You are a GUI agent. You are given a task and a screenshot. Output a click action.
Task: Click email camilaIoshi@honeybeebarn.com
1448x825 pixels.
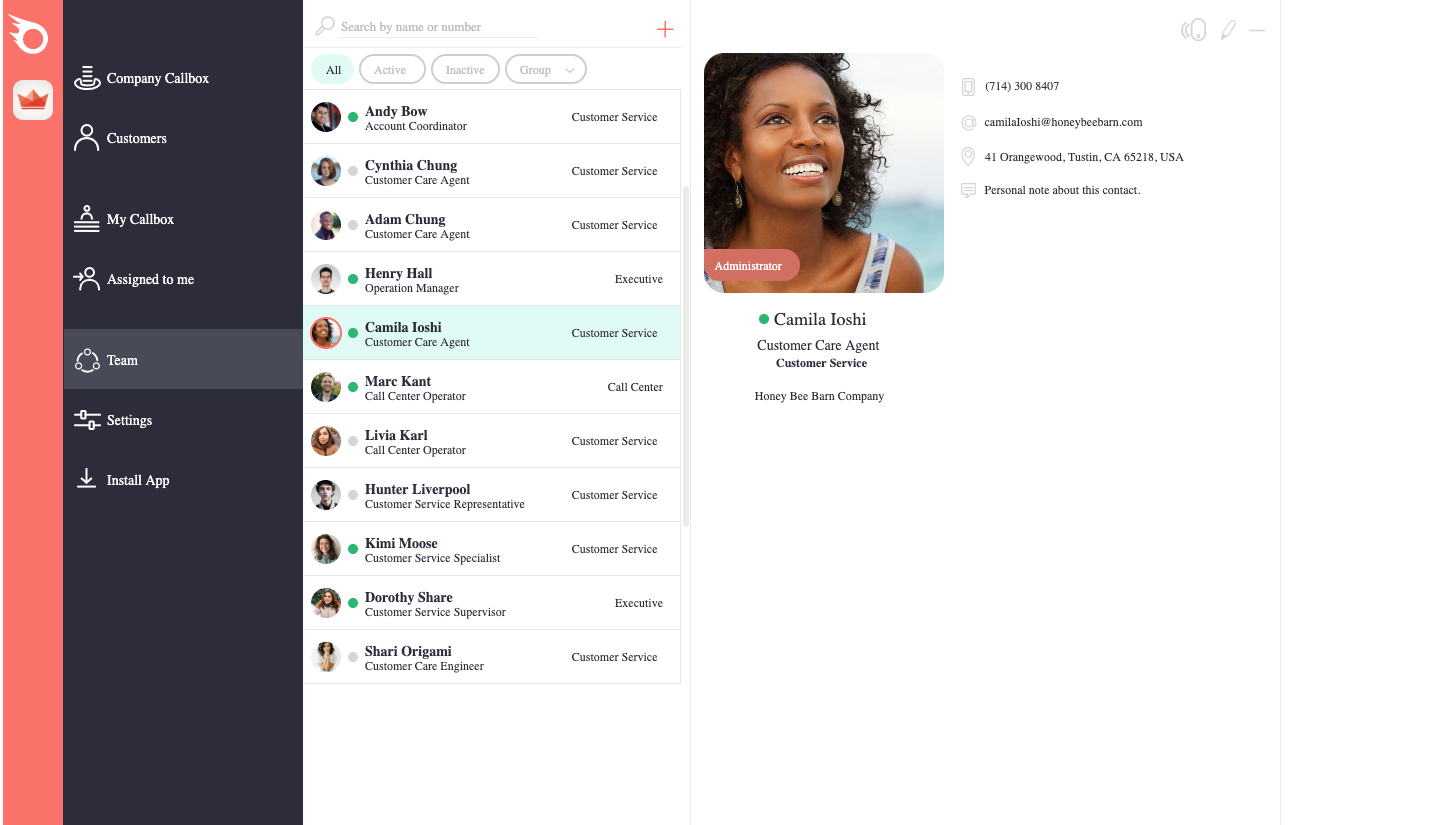(1063, 122)
